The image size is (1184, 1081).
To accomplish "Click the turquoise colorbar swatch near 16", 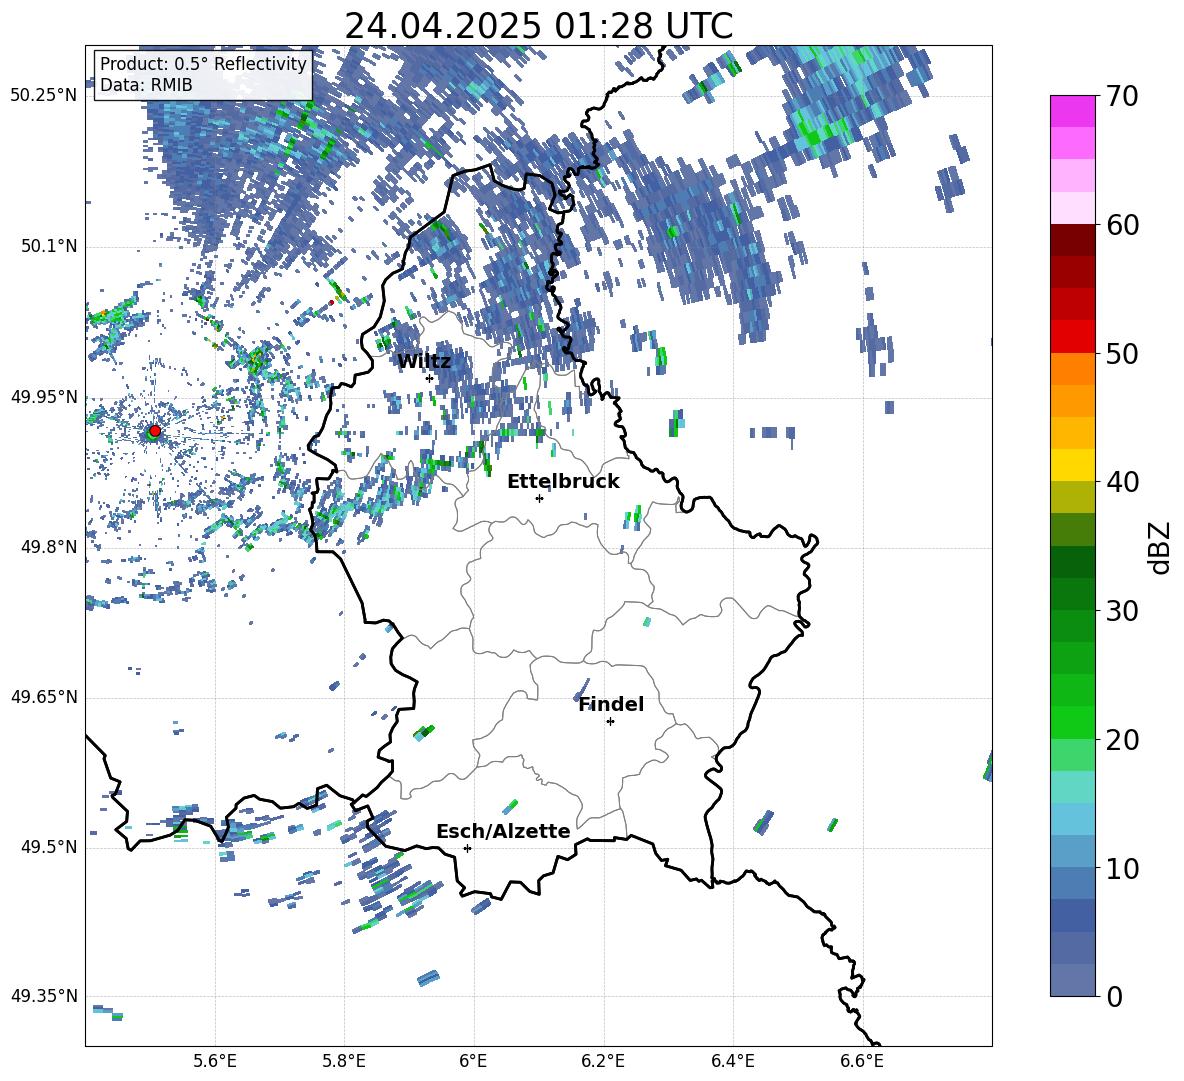I will (x=1073, y=787).
